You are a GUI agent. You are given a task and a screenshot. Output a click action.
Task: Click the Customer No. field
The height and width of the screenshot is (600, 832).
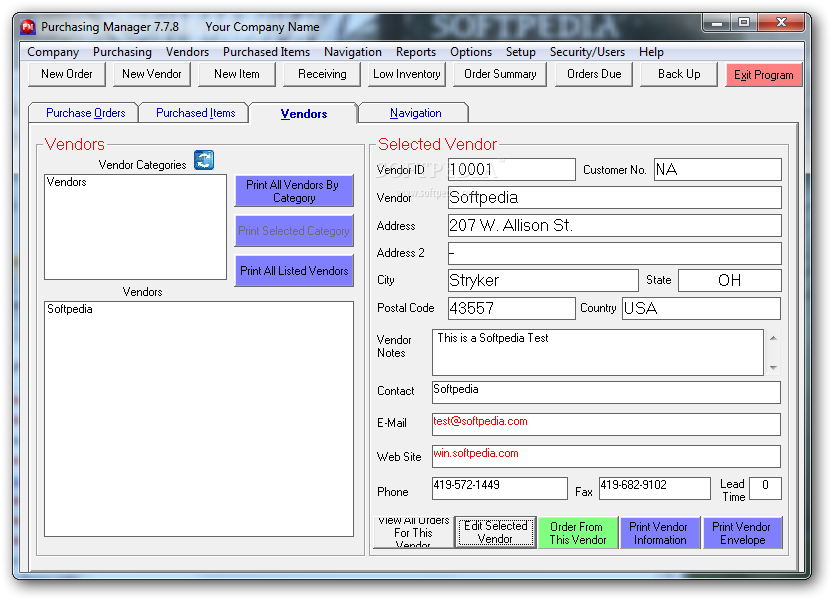717,169
